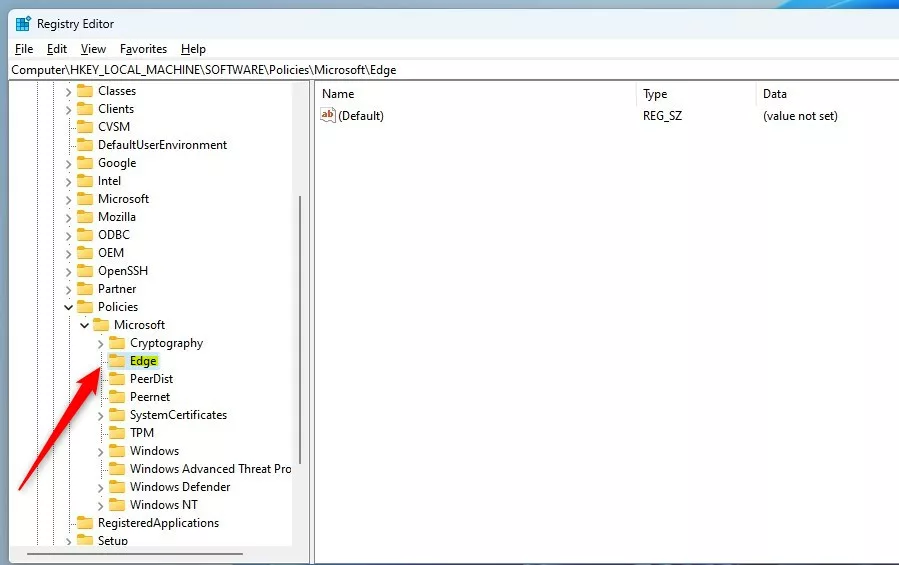Select Windows Advanced Threat Pro key
Screen dimensions: 899x565
click(x=210, y=469)
